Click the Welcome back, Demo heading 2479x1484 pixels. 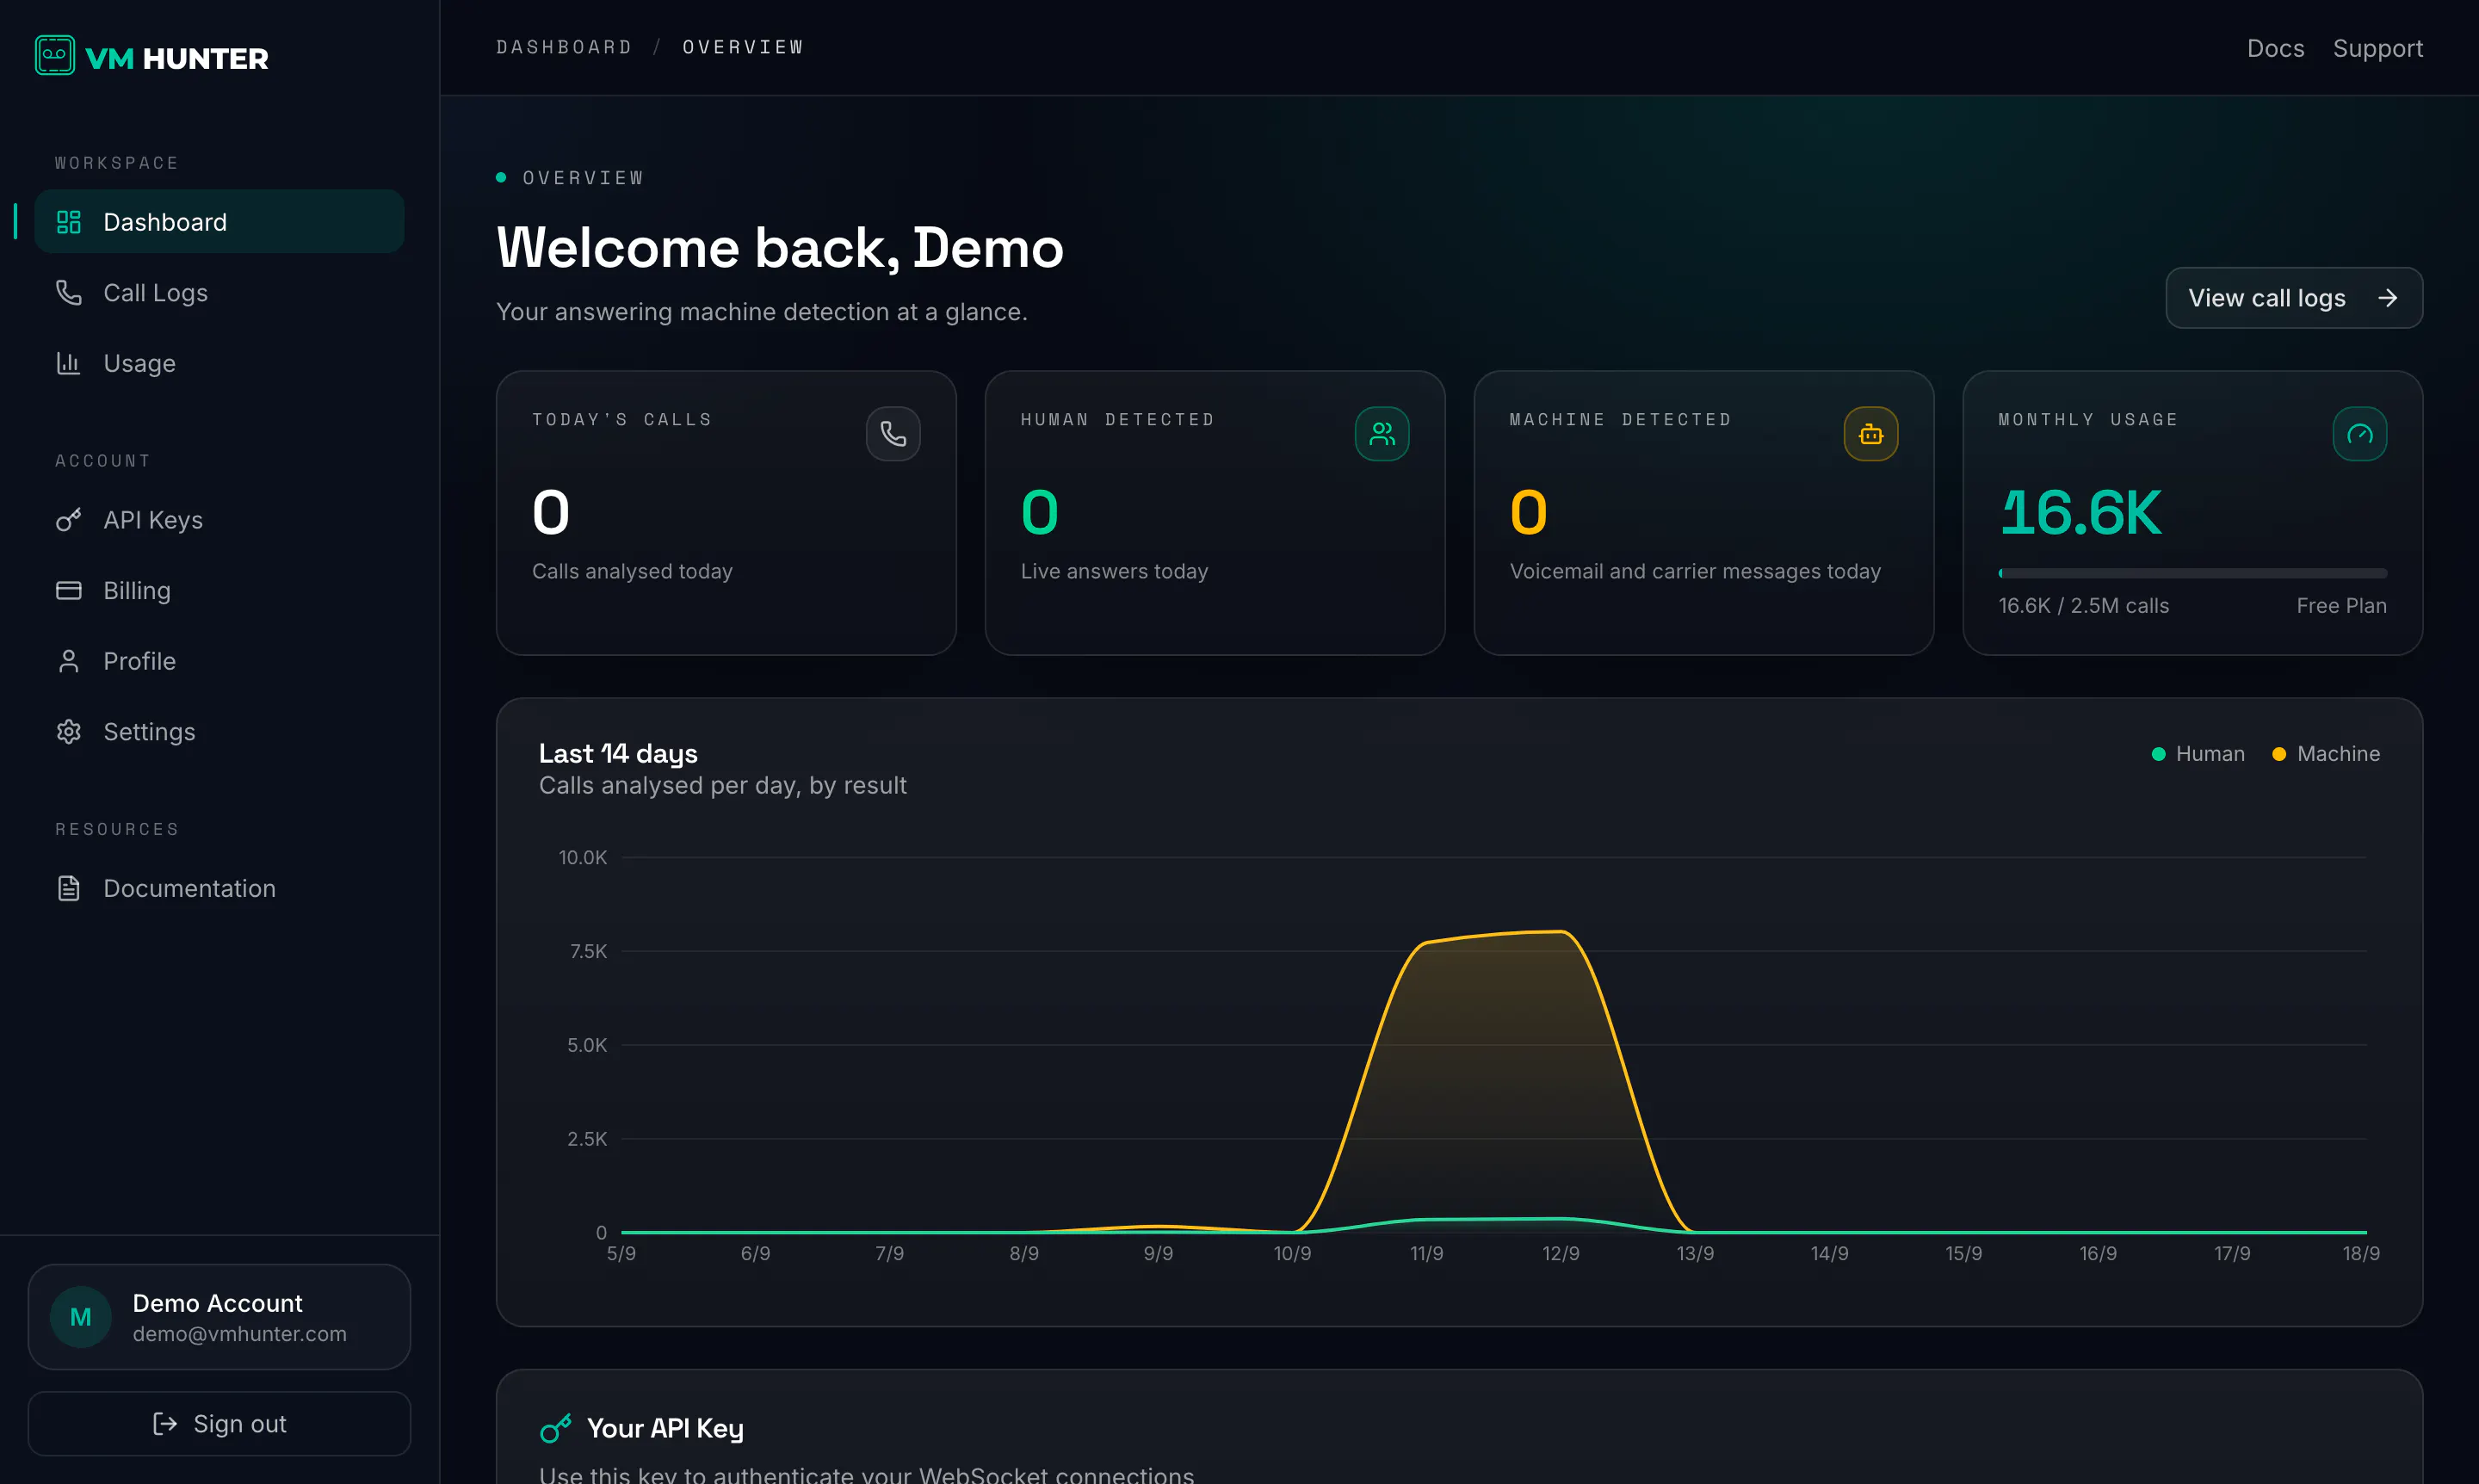(780, 247)
